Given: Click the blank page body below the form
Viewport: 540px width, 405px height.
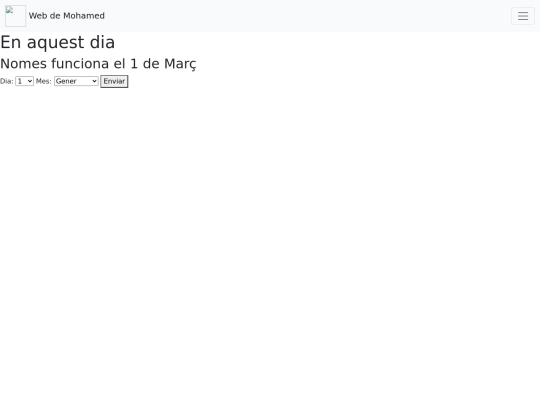Looking at the screenshot, I should 270,241.
